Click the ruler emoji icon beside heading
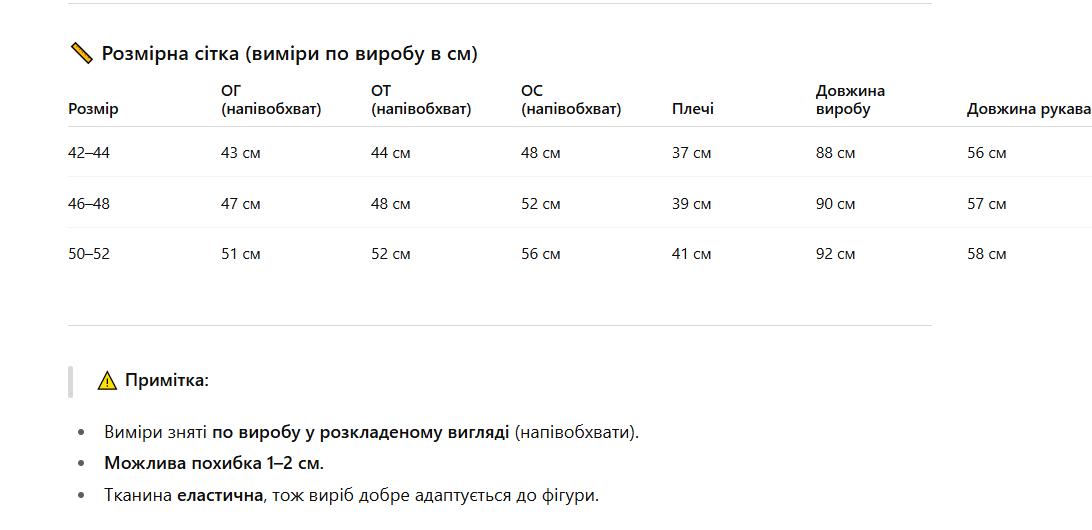 pos(81,53)
